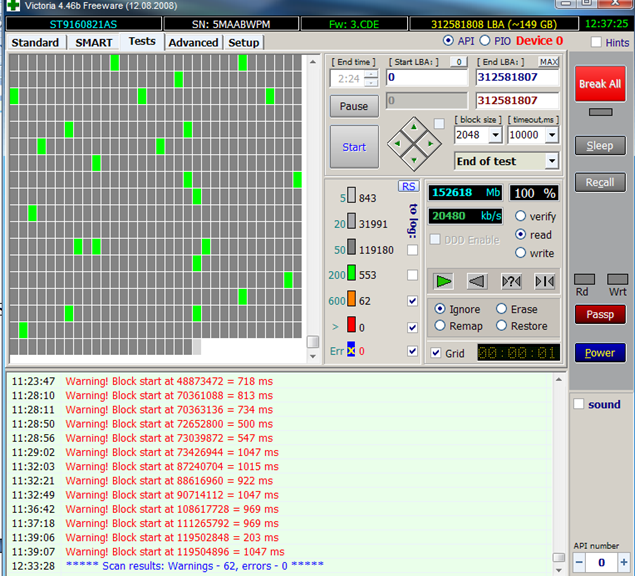Click the 152618 Mb scanned readout
Screen dimensions: 636x577
[x=466, y=193]
